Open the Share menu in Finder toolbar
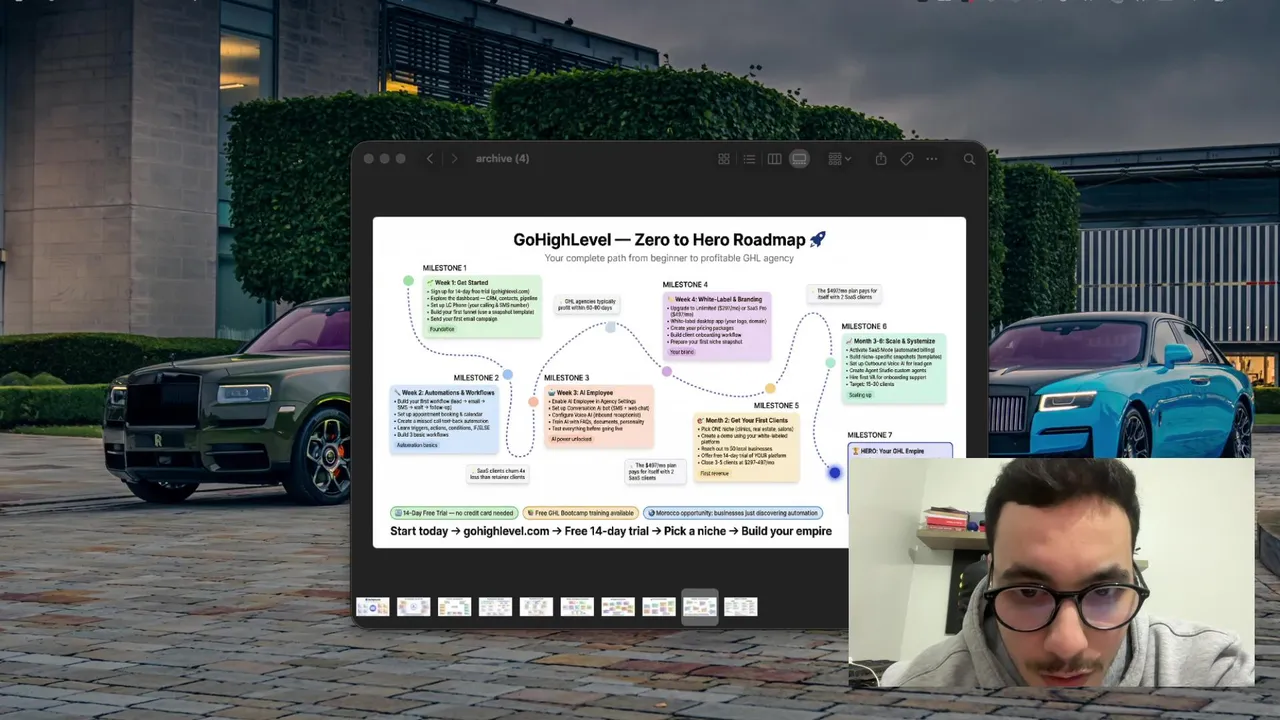Viewport: 1280px width, 720px height. 881,159
